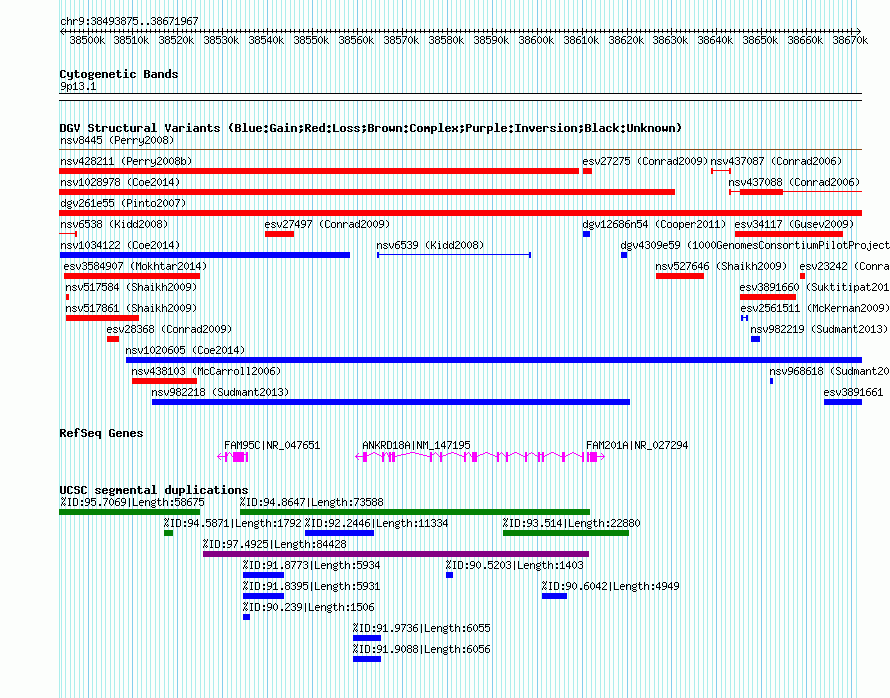The width and height of the screenshot is (890, 698).
Task: Click the green 94.8647% ID duplication bar
Action: pos(415,512)
